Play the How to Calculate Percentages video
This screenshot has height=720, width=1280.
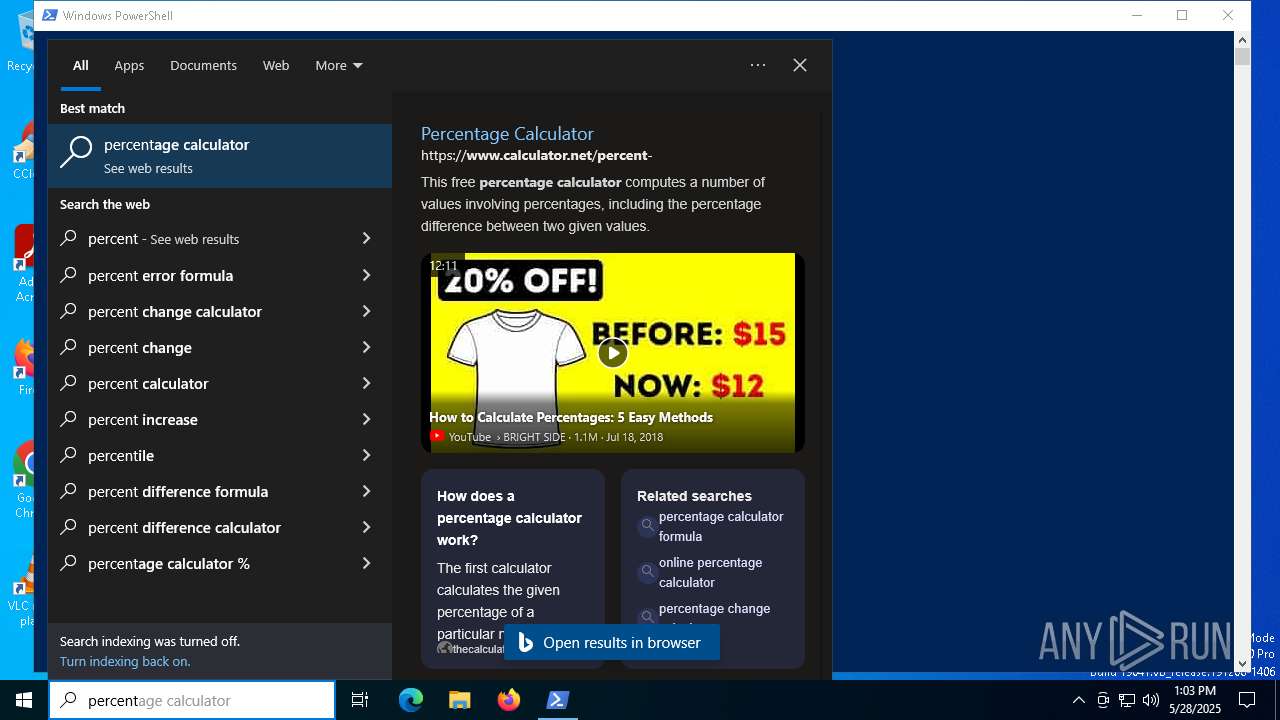coord(613,352)
